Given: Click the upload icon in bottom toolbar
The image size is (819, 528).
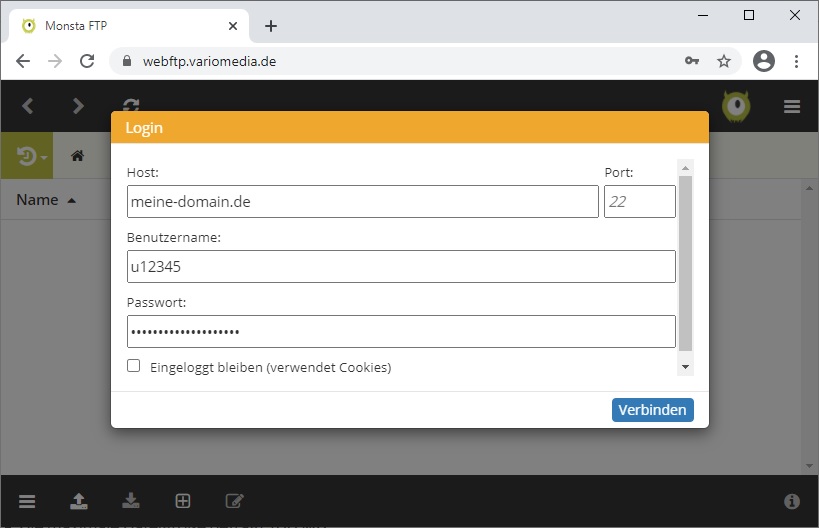Looking at the screenshot, I should (x=78, y=501).
